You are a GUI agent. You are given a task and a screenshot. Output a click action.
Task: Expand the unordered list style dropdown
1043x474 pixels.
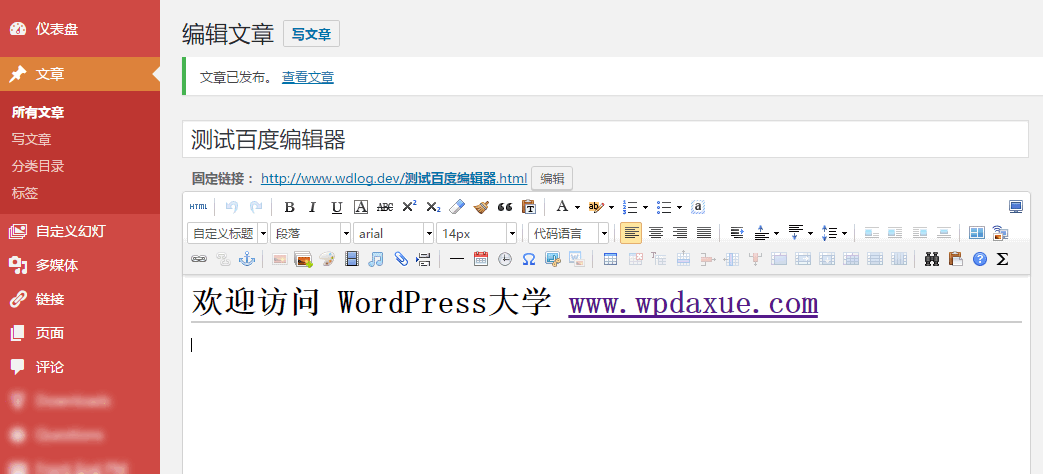679,207
